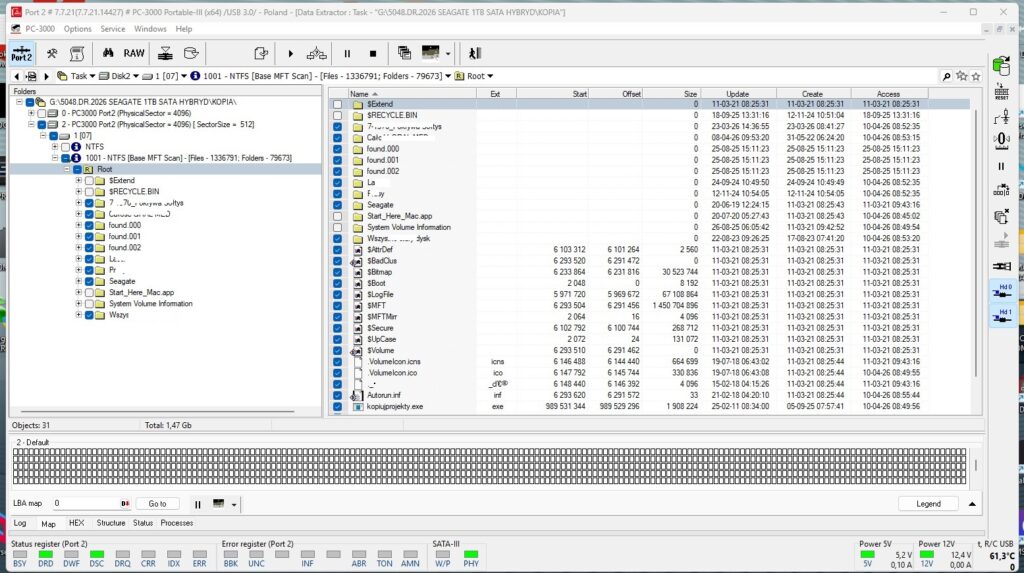Click the green disk copy icon in right sidebar
This screenshot has width=1024, height=573.
[x=1001, y=65]
